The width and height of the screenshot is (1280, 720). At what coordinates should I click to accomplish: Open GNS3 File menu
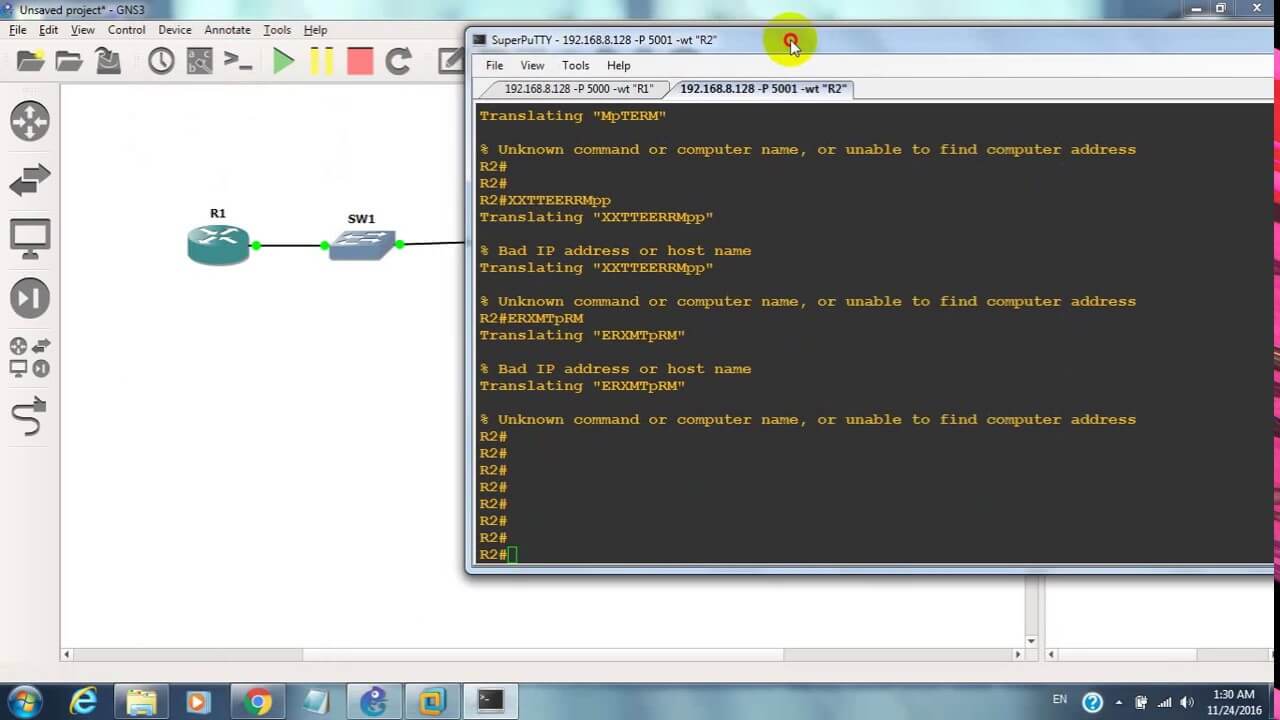coord(18,30)
